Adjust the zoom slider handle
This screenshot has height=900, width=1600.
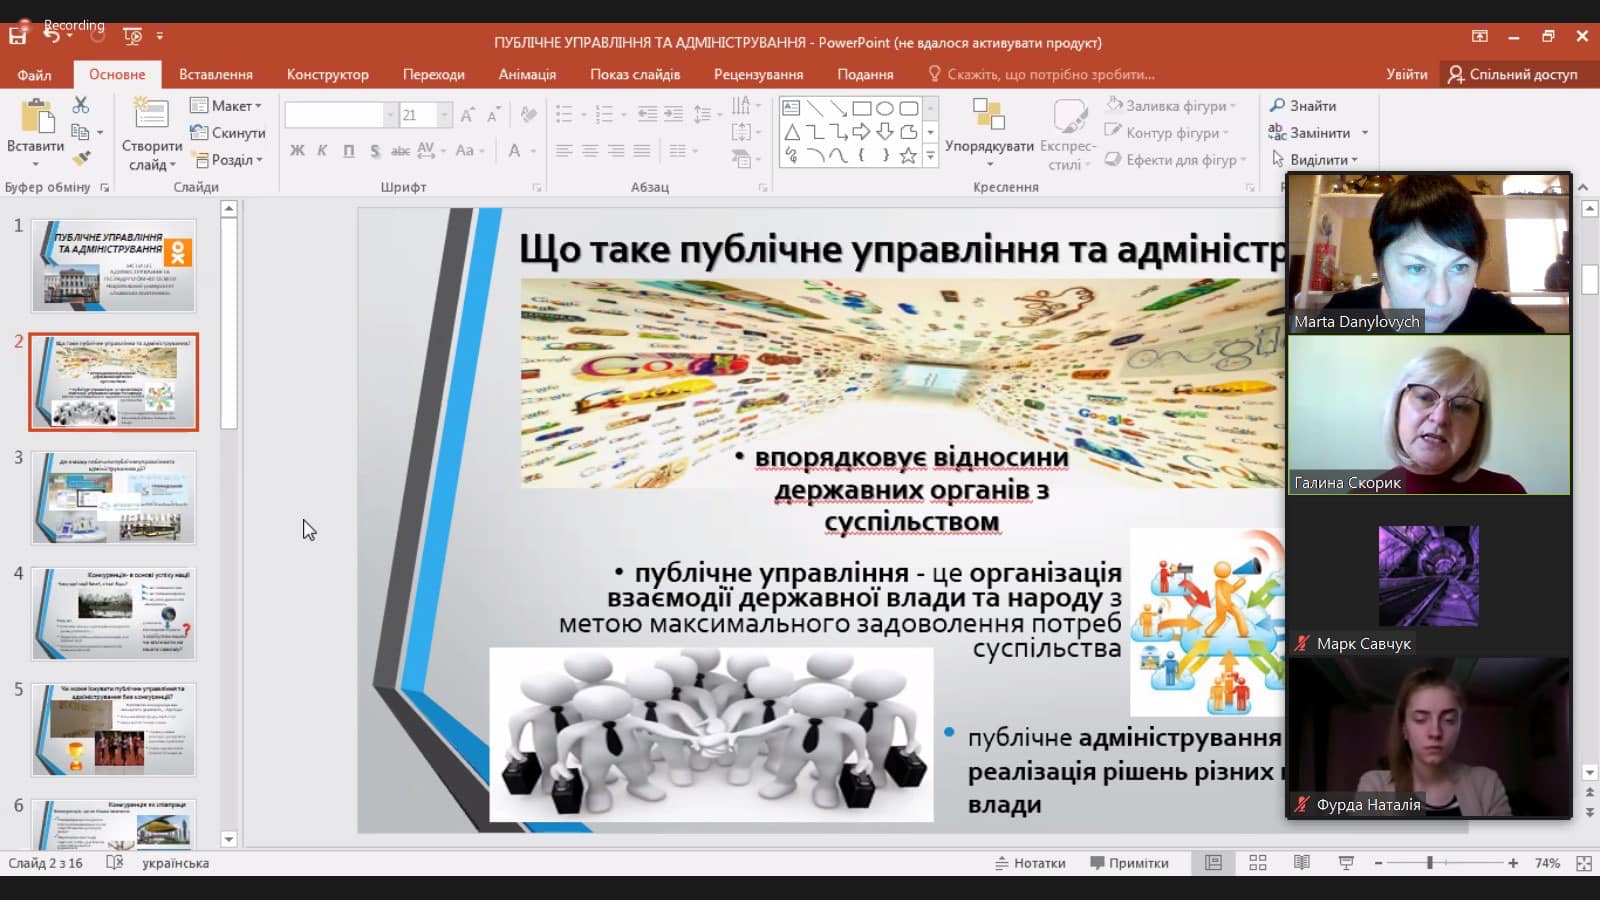pyautogui.click(x=1430, y=863)
